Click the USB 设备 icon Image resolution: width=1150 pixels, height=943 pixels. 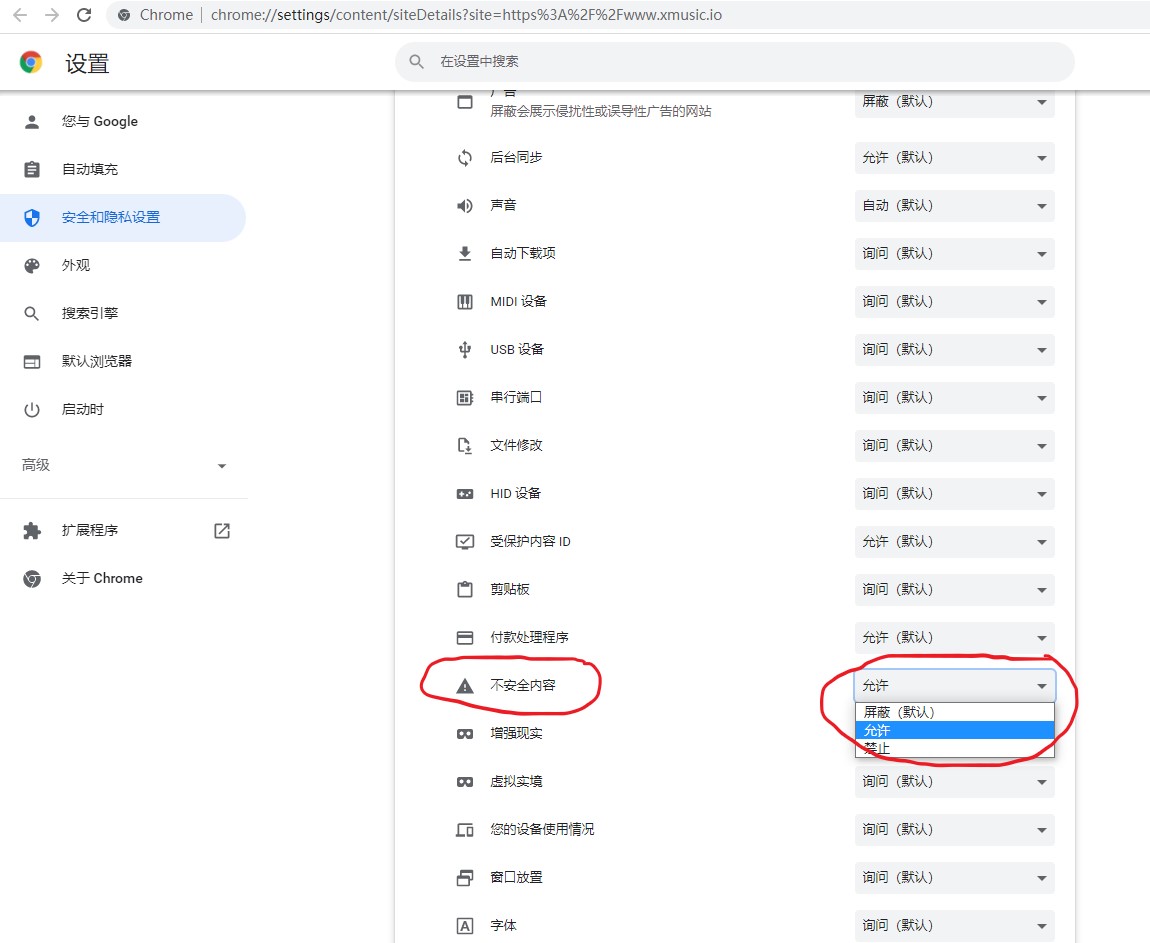click(x=464, y=350)
